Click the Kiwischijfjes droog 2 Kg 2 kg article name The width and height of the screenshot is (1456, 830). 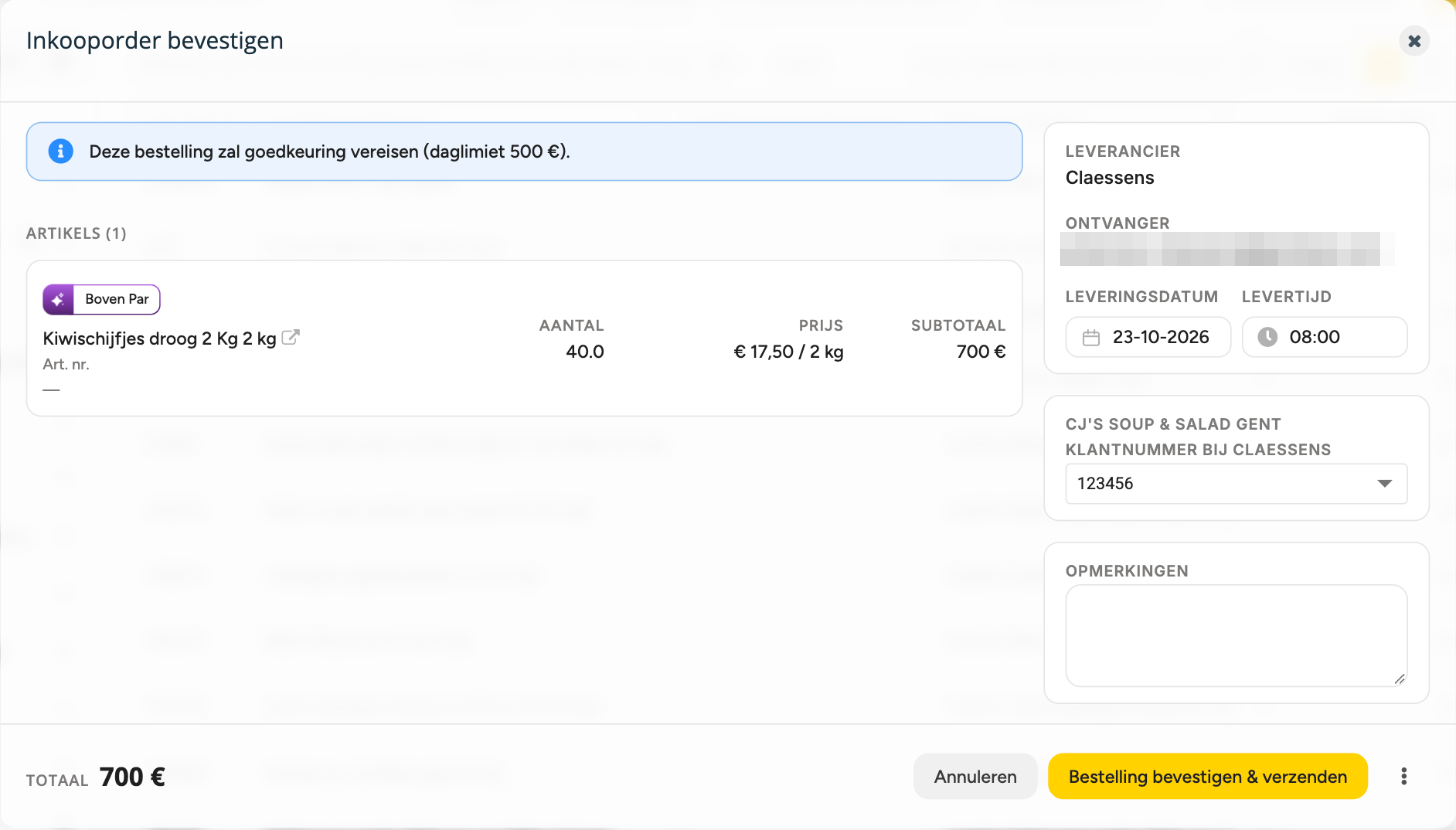160,338
